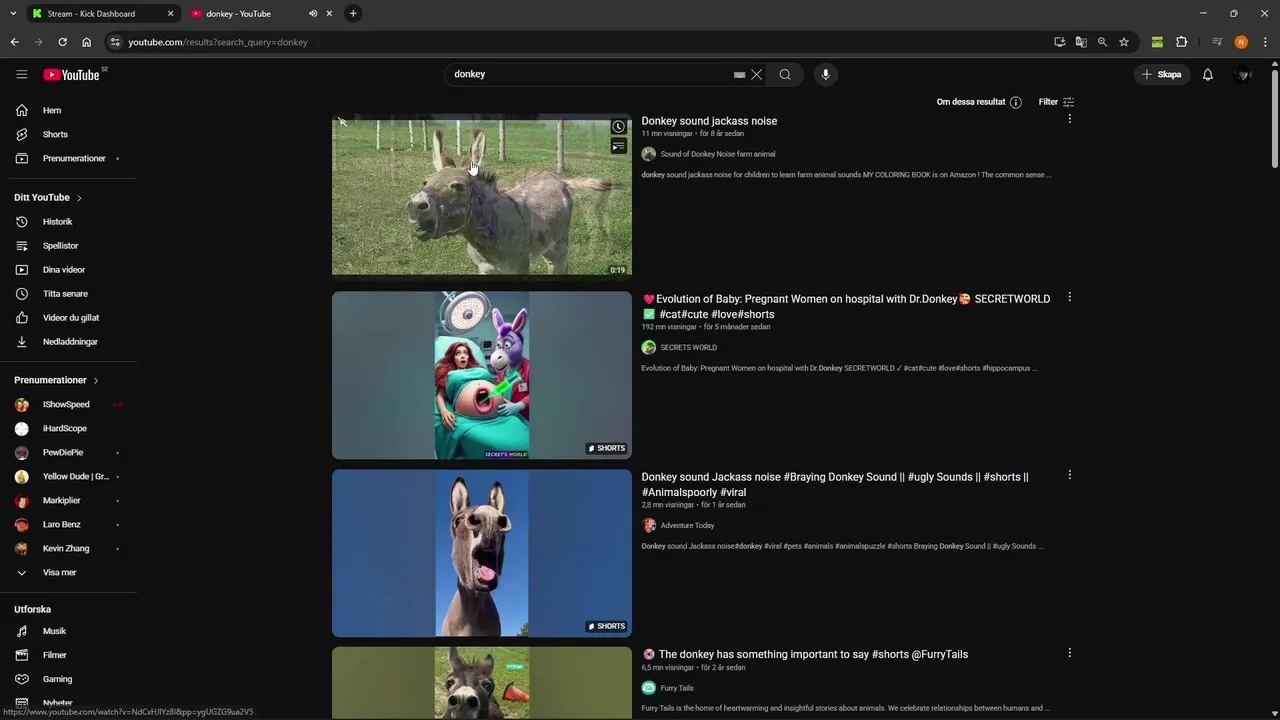The image size is (1280, 720).
Task: Start voice search with microphone icon
Action: [825, 74]
